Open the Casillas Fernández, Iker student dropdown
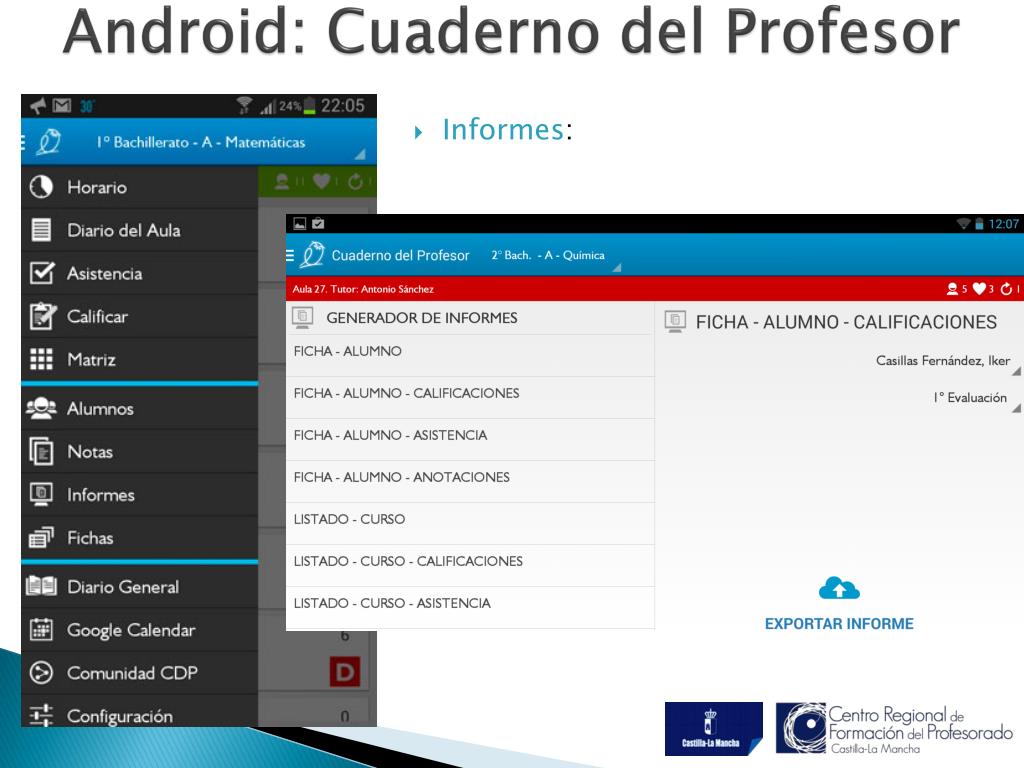 click(x=947, y=362)
